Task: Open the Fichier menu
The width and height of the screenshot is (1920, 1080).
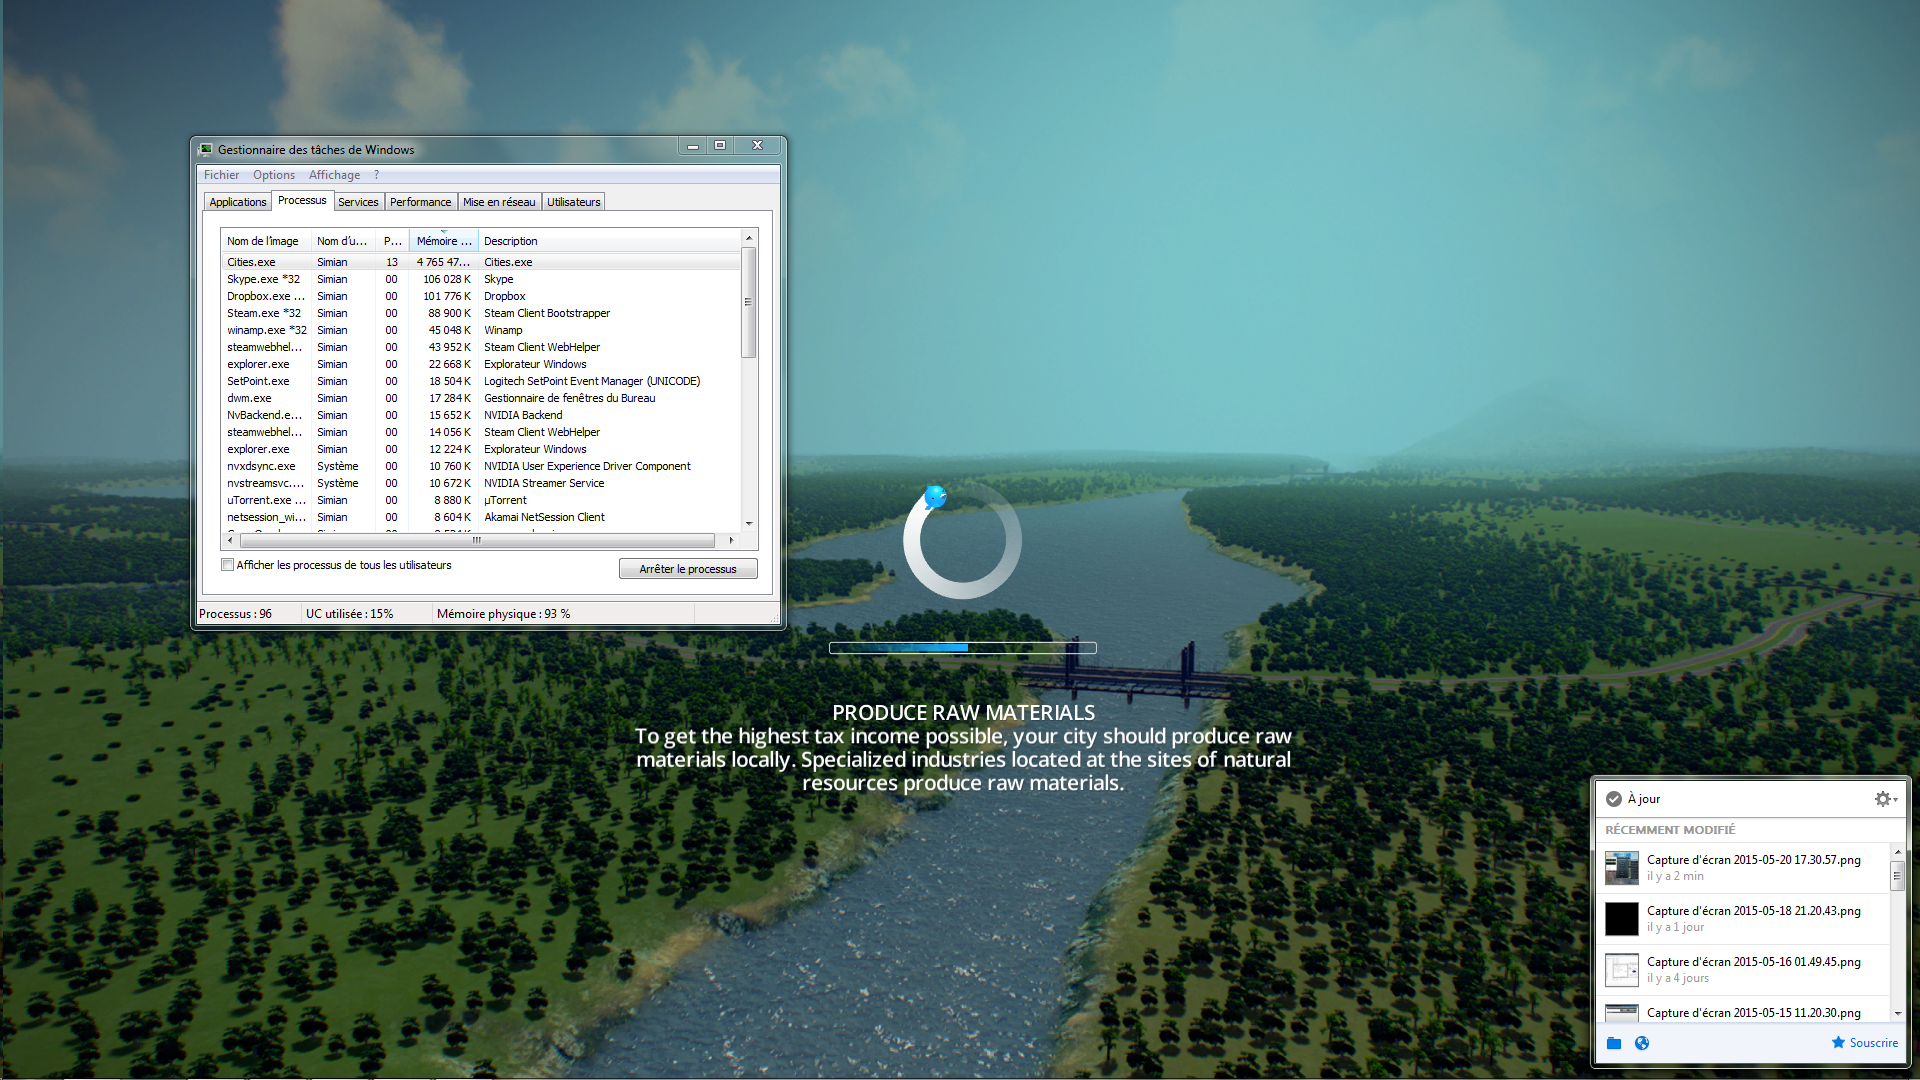Action: (221, 175)
